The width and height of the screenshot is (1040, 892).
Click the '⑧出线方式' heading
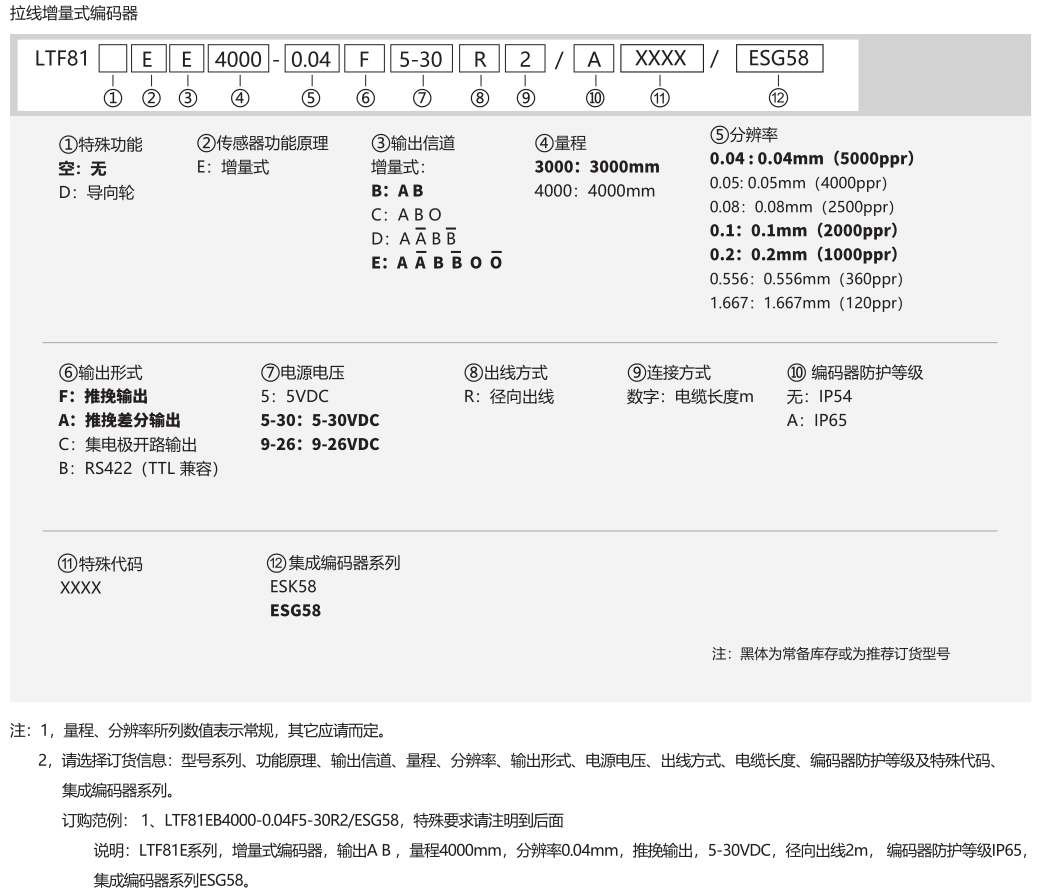click(506, 373)
